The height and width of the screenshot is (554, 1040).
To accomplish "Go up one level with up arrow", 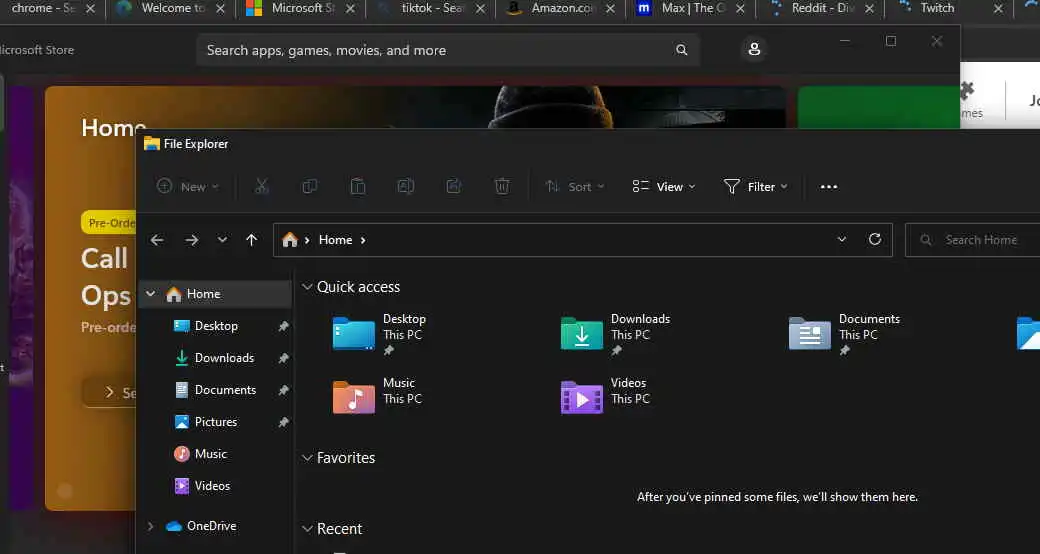I will 251,240.
